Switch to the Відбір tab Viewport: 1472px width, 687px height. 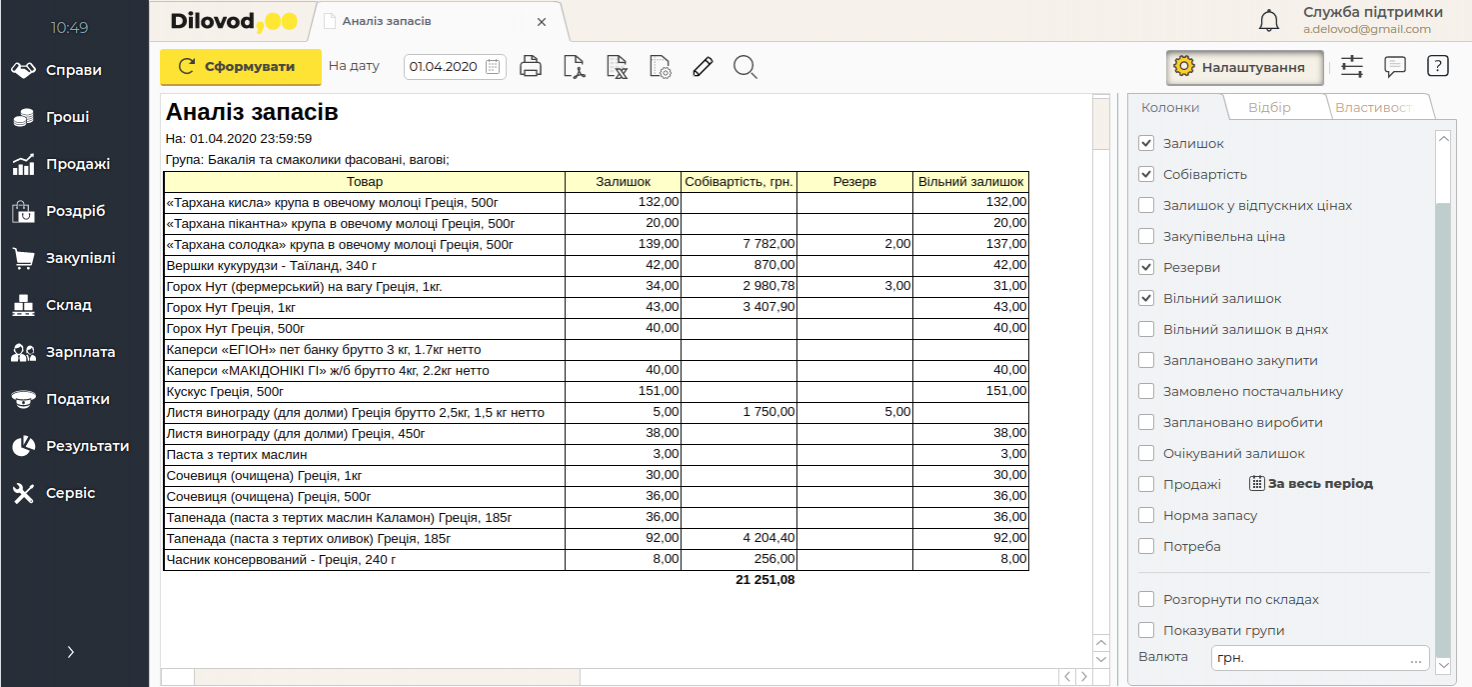[x=1269, y=107]
